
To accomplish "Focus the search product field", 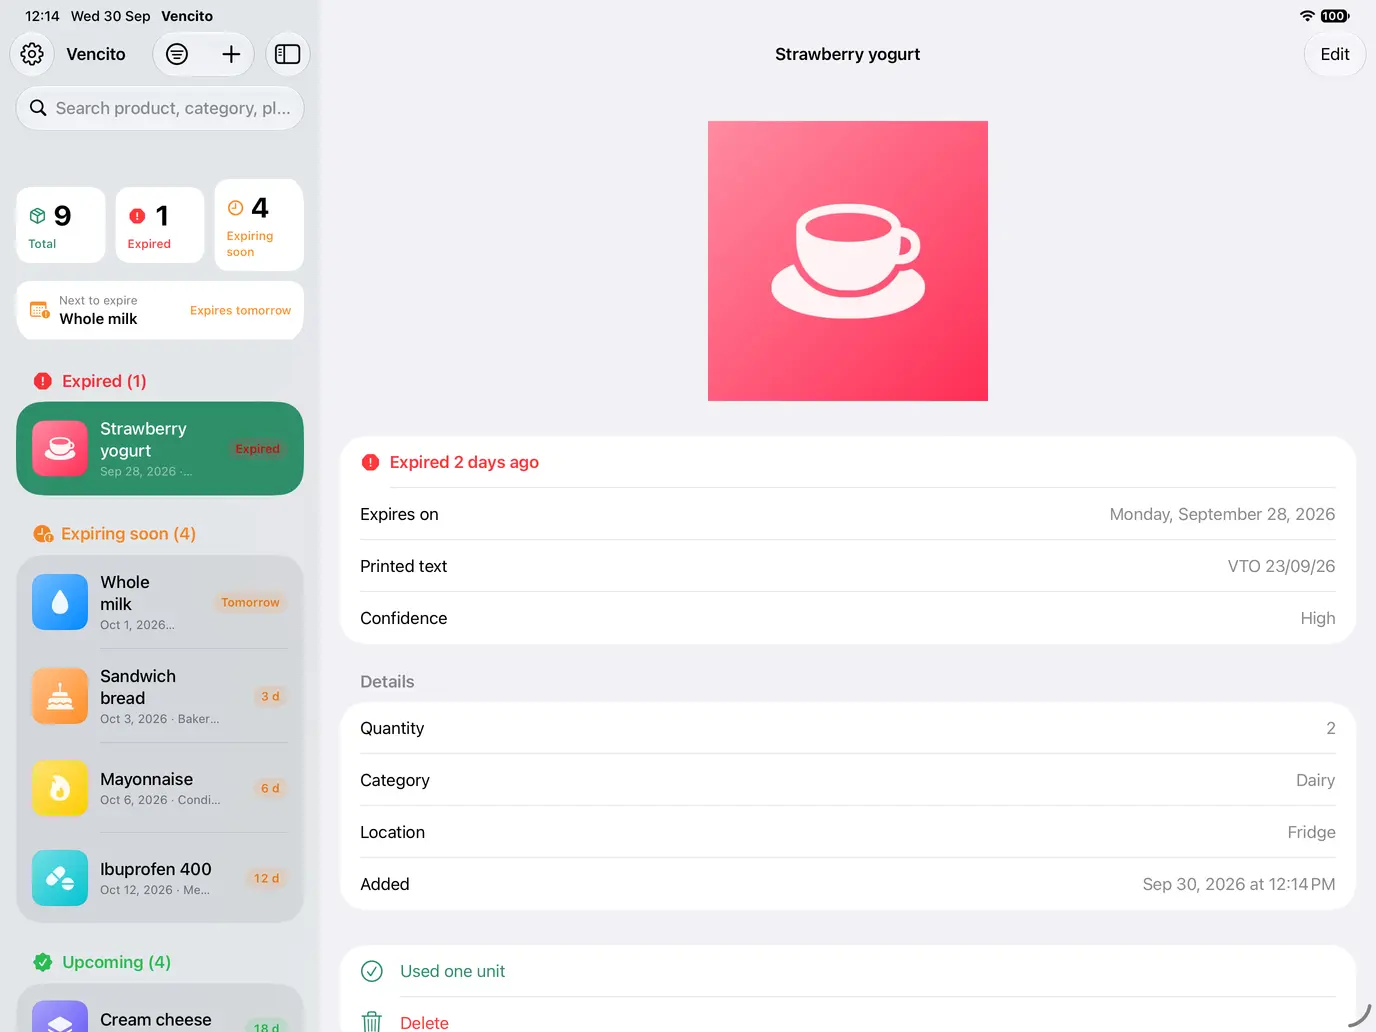I will tap(160, 108).
